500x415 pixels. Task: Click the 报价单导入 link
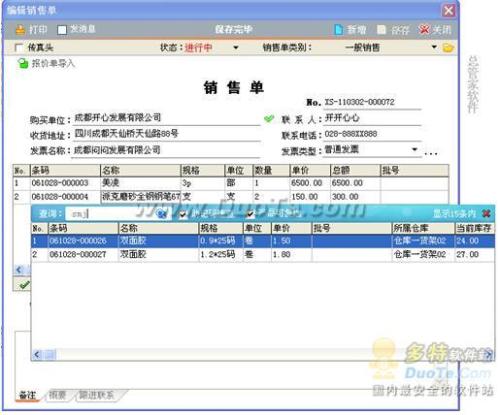tap(53, 63)
